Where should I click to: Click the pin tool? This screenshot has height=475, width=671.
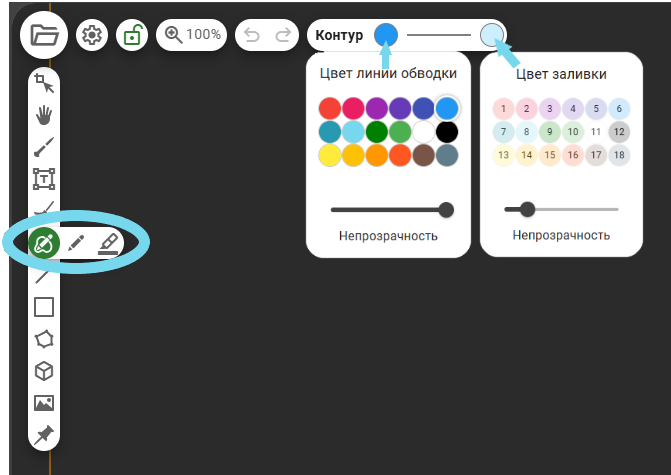point(44,435)
